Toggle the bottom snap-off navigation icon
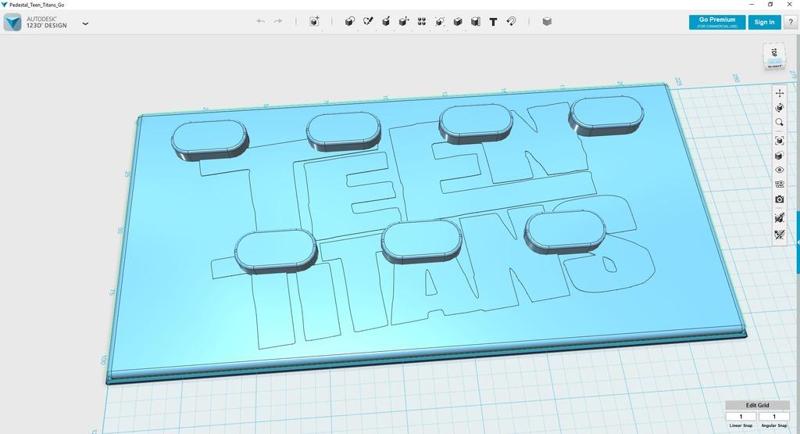 point(779,235)
